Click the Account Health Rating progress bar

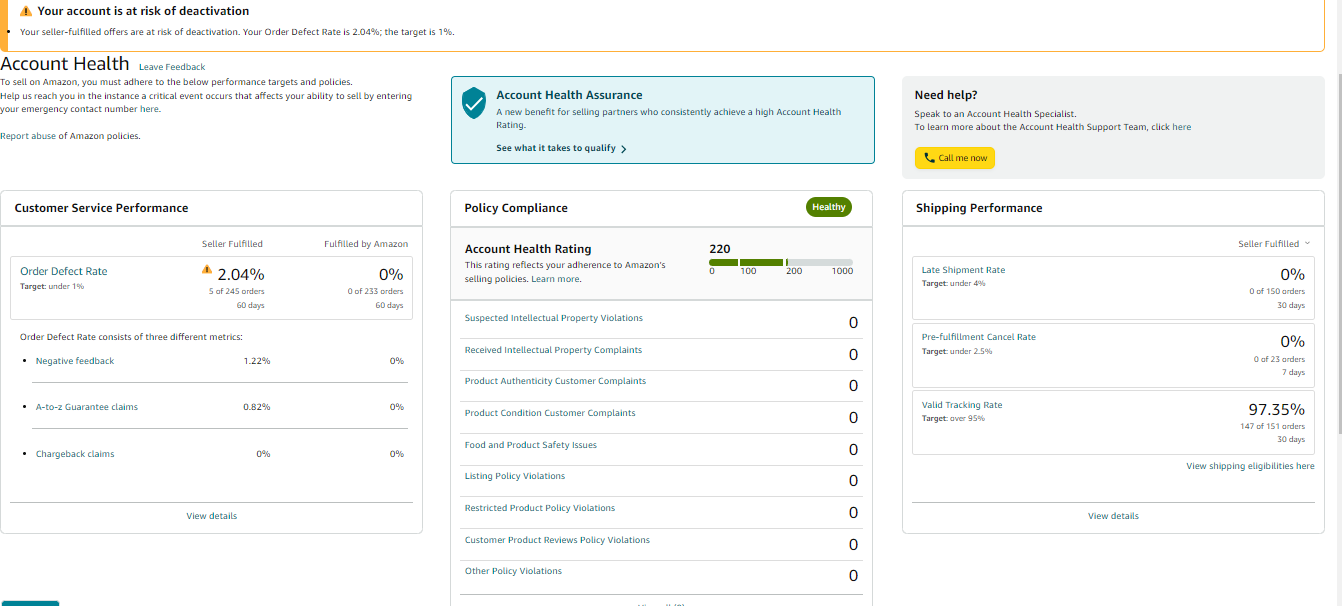(781, 262)
